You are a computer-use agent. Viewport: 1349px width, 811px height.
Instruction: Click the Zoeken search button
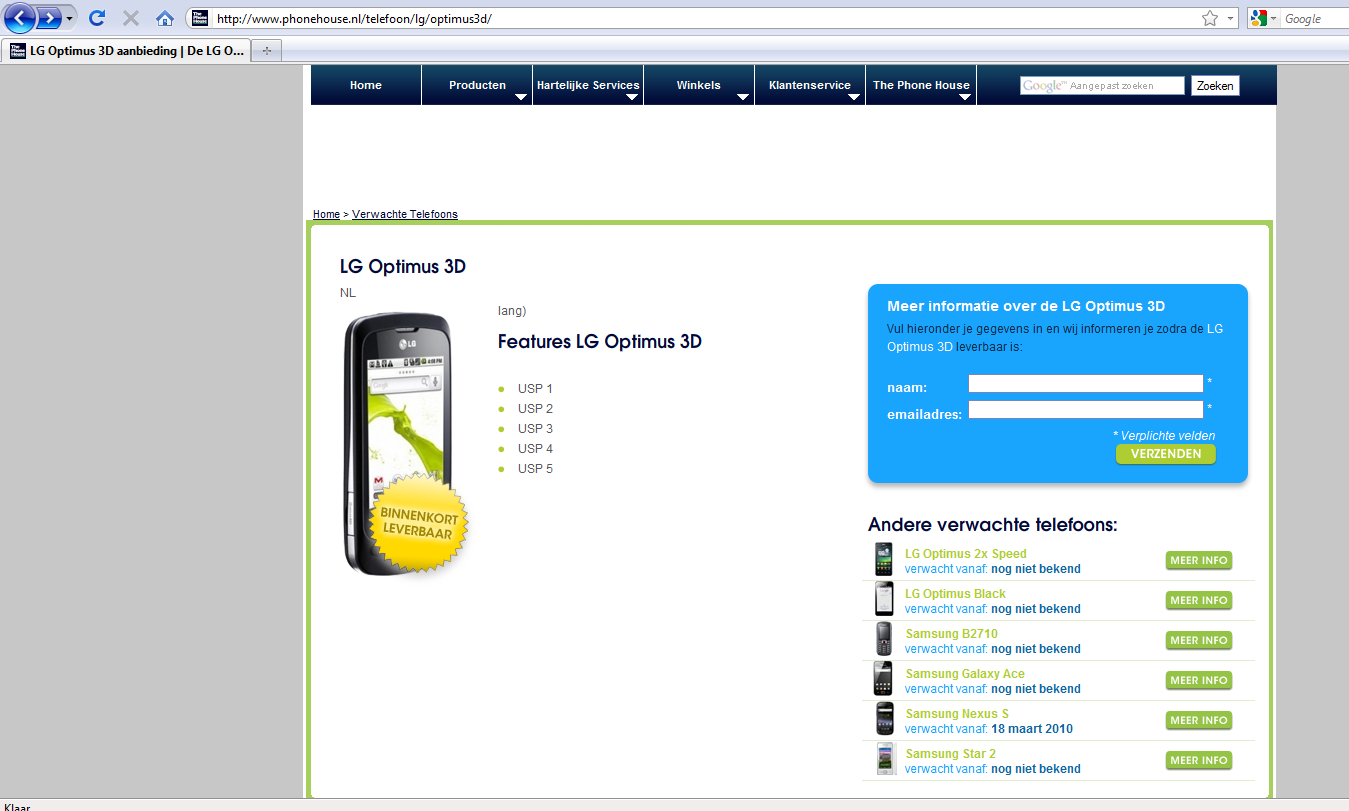[x=1215, y=86]
